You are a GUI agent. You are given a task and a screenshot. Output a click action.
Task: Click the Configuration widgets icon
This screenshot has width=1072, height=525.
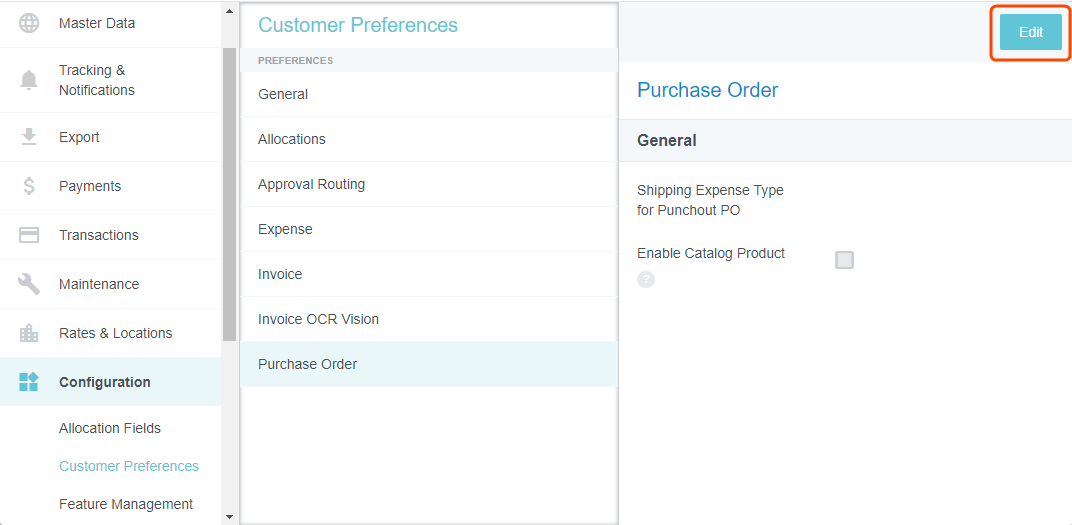pos(29,382)
